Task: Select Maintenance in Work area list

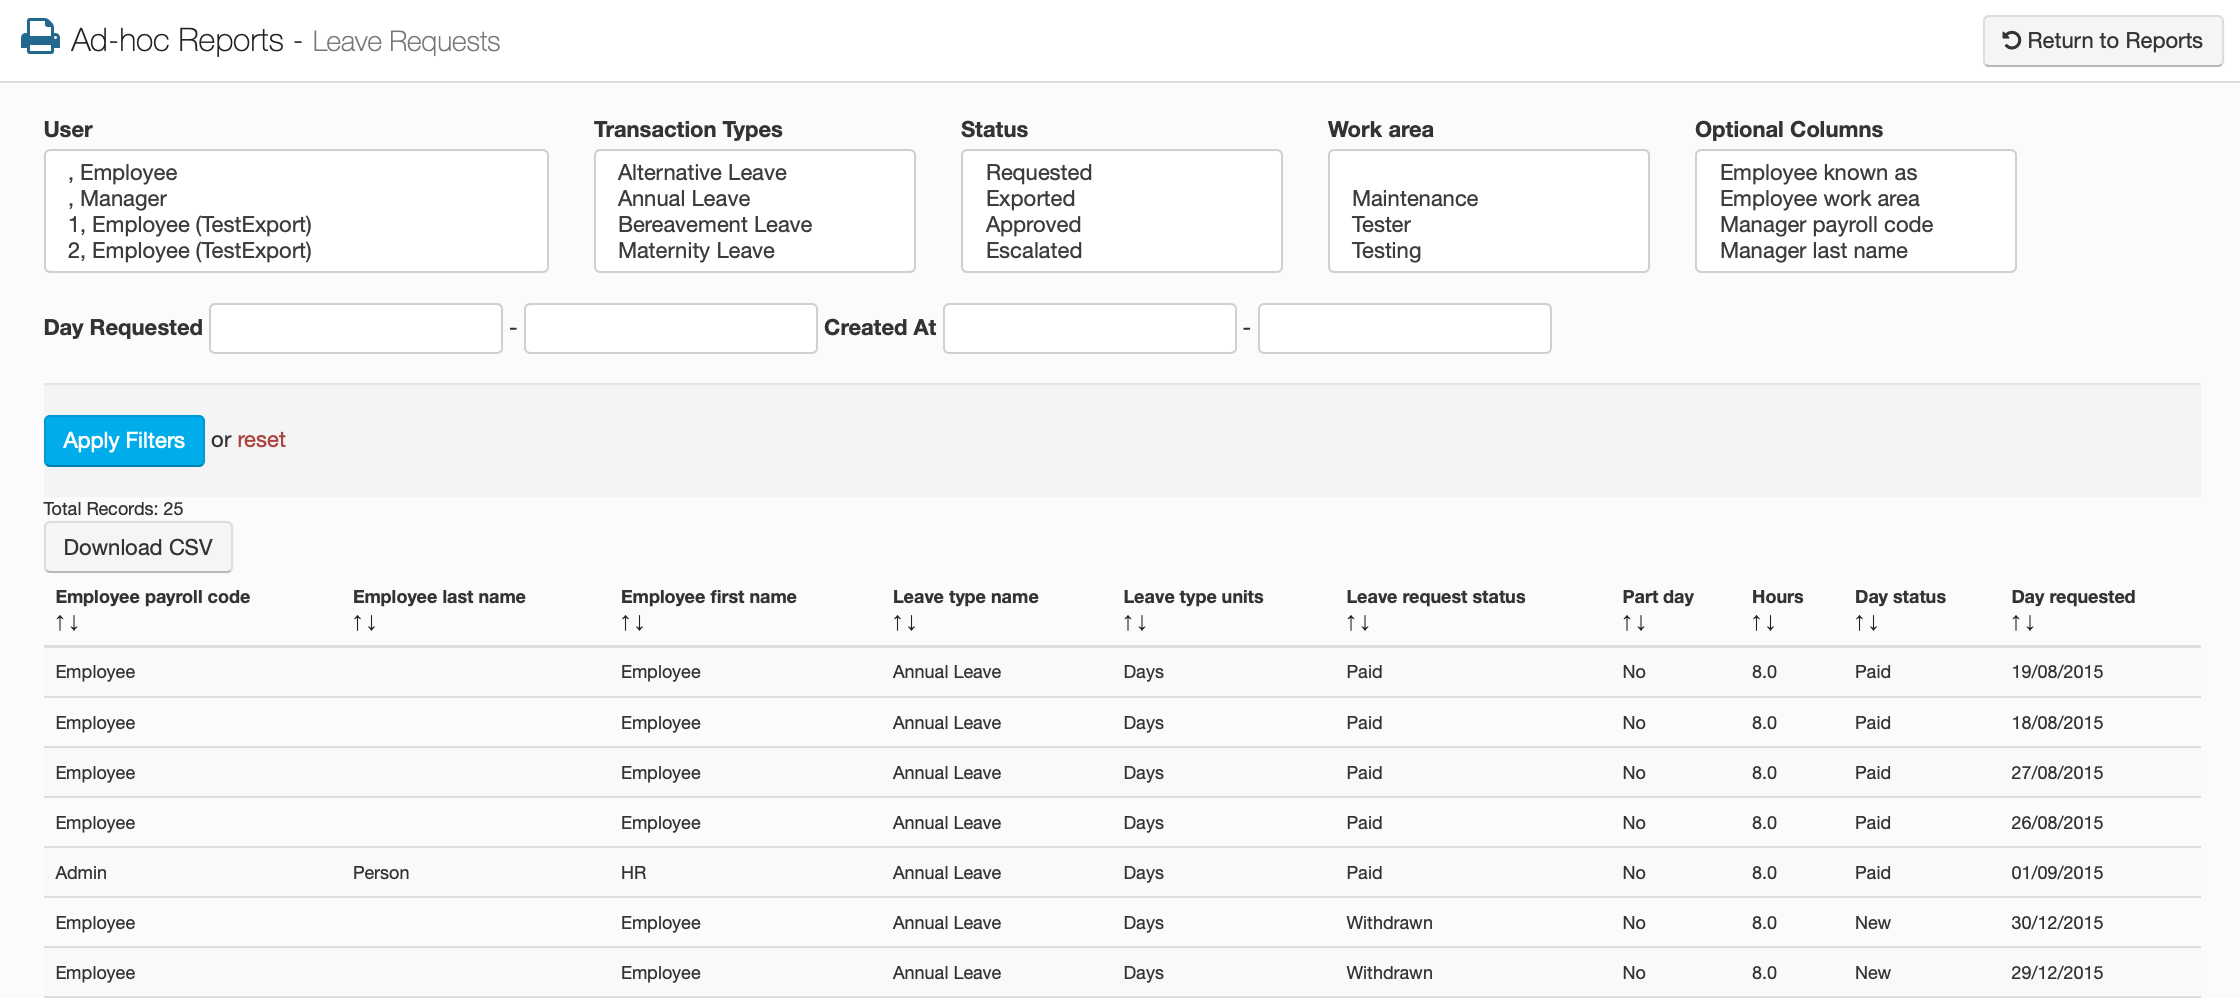Action: 1414,199
